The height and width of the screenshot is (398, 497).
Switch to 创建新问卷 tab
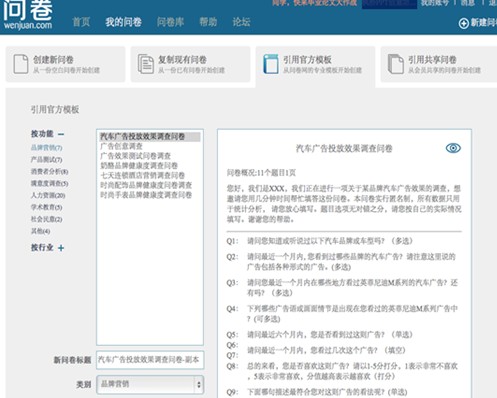[x=65, y=64]
